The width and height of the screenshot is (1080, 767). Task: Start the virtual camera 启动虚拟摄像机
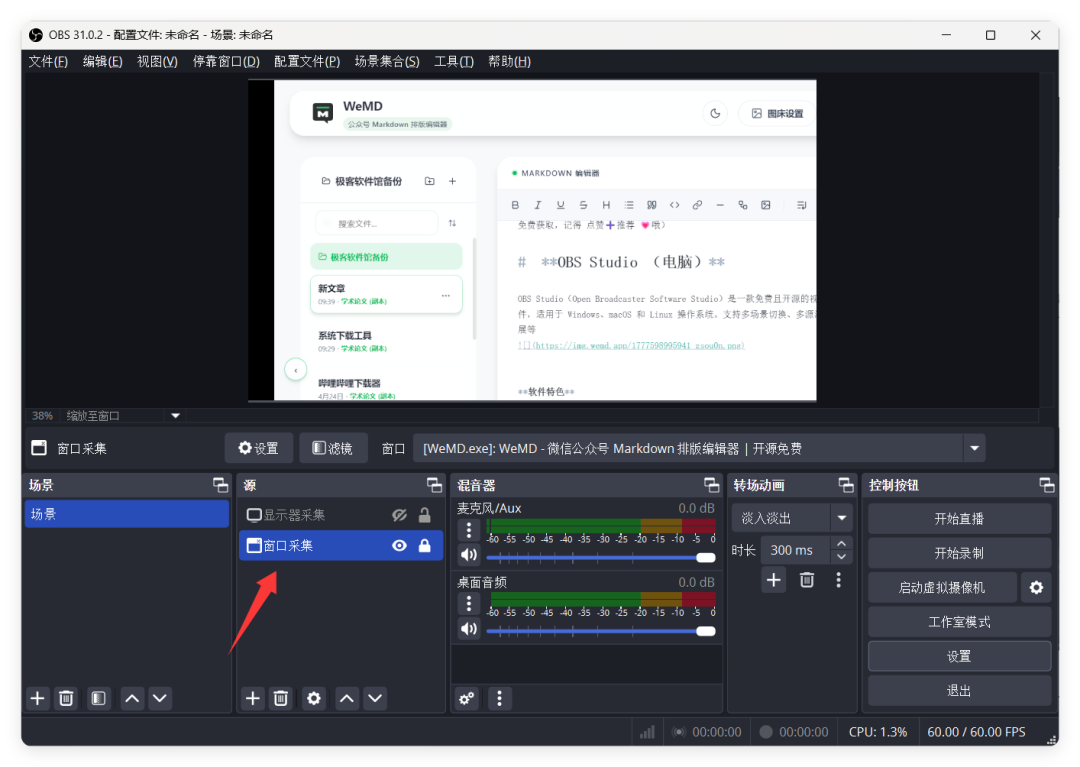point(942,587)
